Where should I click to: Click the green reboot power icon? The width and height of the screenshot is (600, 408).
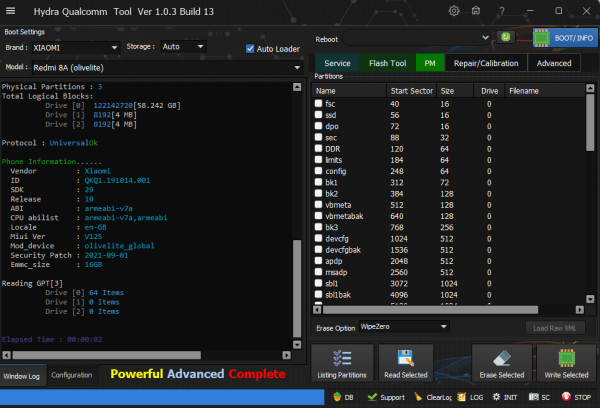tap(505, 37)
